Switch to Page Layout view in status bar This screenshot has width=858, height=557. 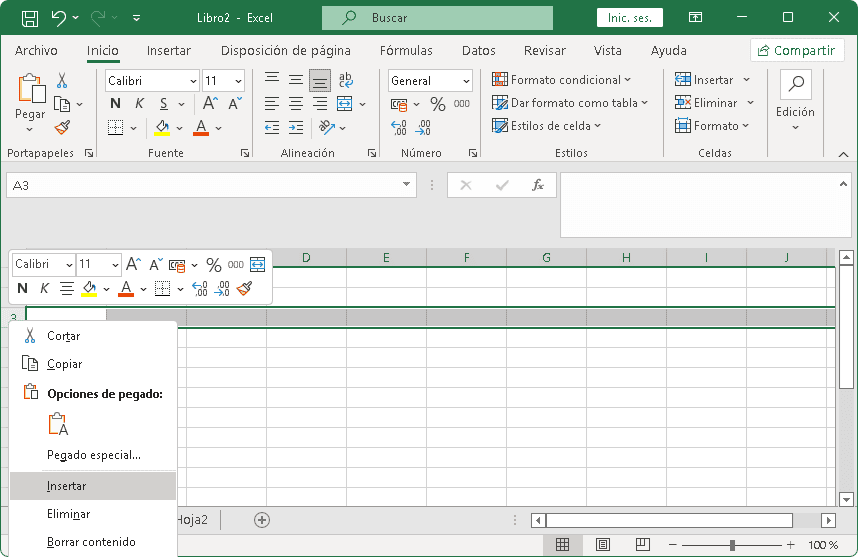tap(602, 544)
